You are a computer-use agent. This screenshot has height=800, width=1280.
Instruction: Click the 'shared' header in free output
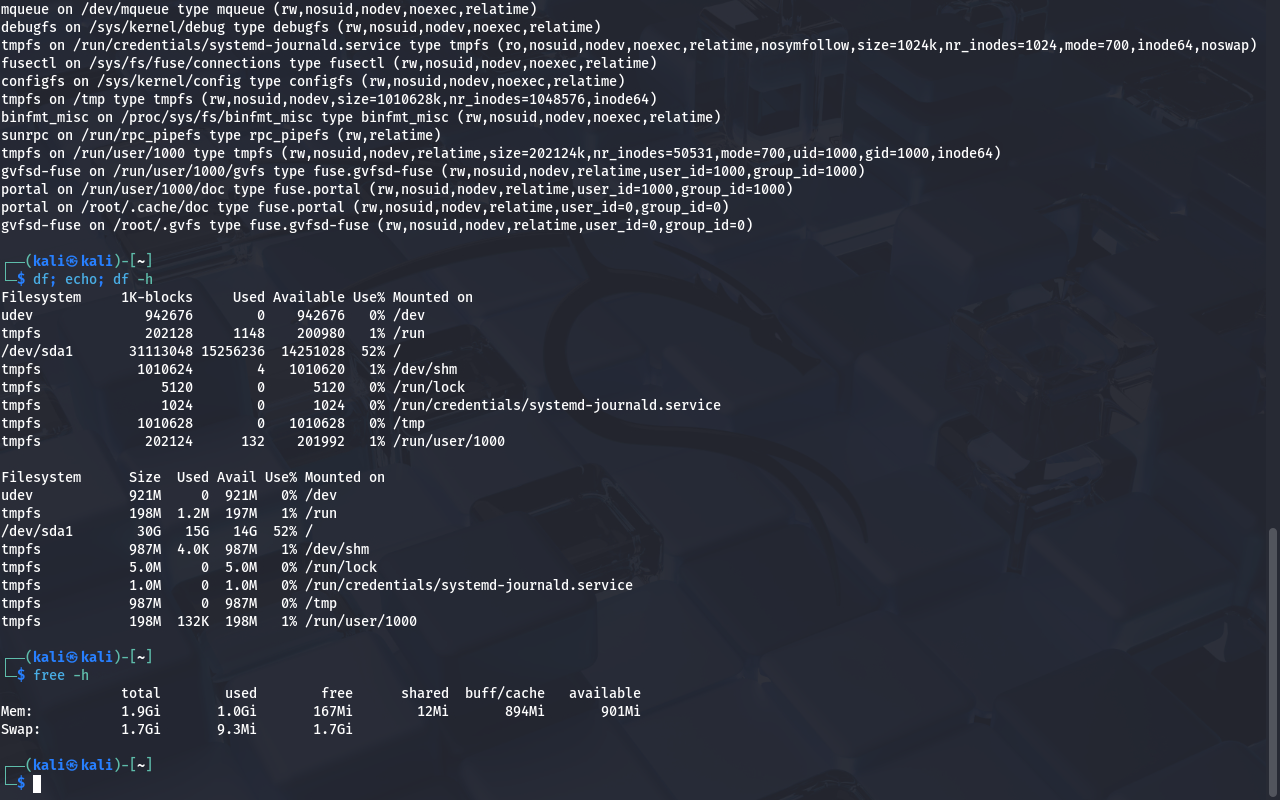(425, 693)
